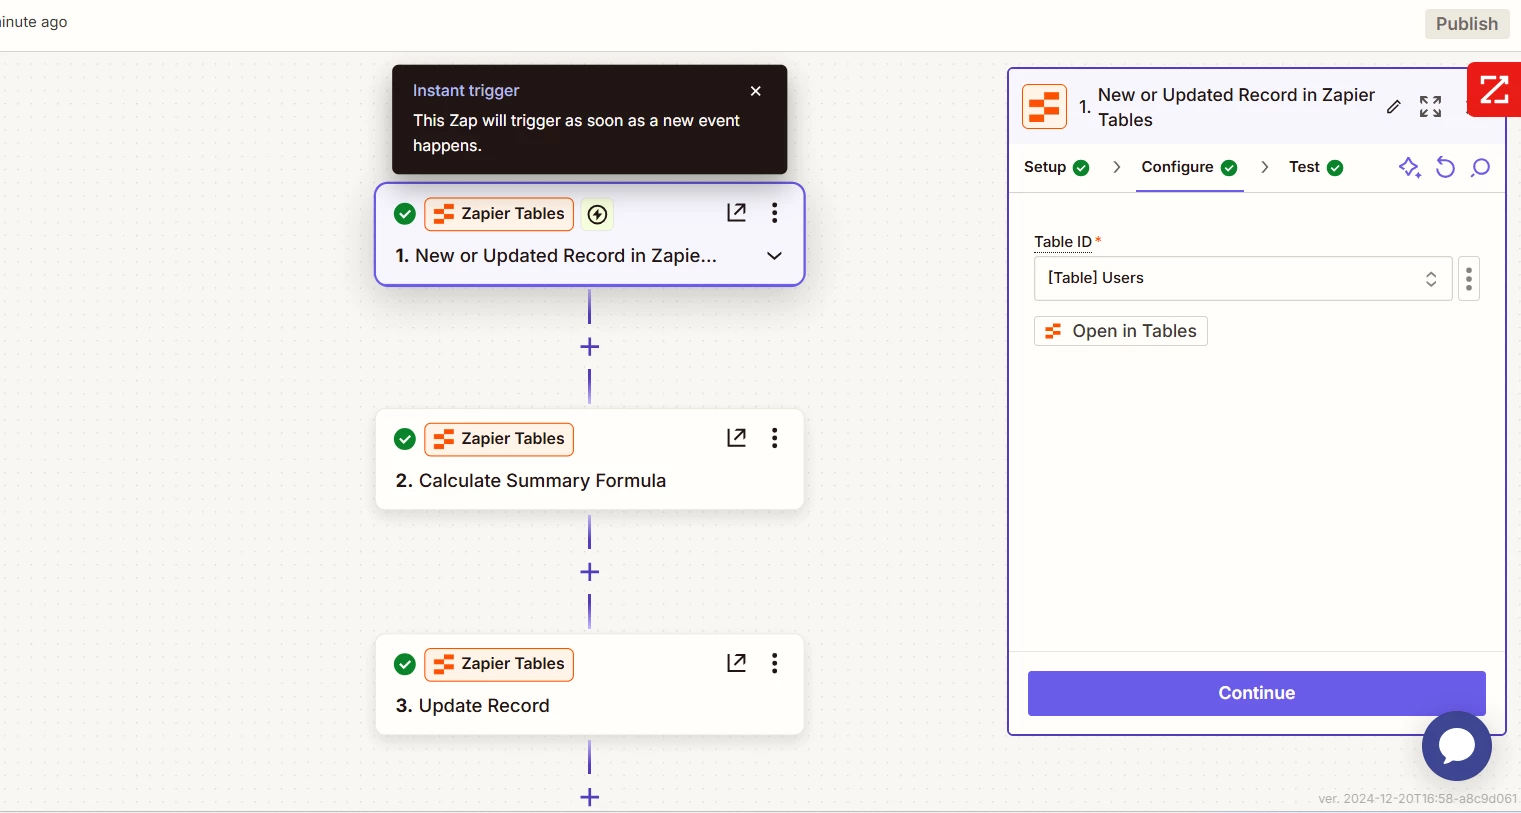1521x813 pixels.
Task: Click Open in Tables button
Action: 1121,331
